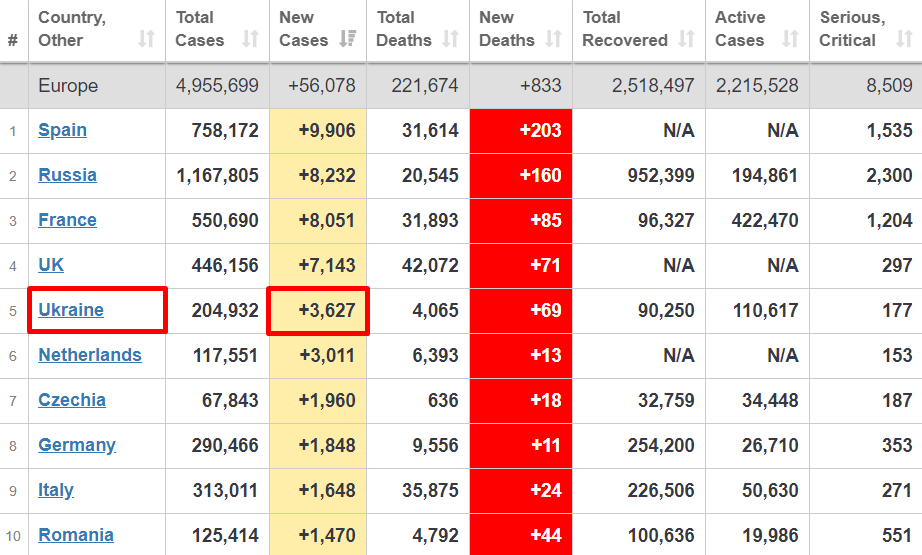Image resolution: width=922 pixels, height=555 pixels.
Task: Sort table by Country, Other column icon
Action: click(146, 40)
